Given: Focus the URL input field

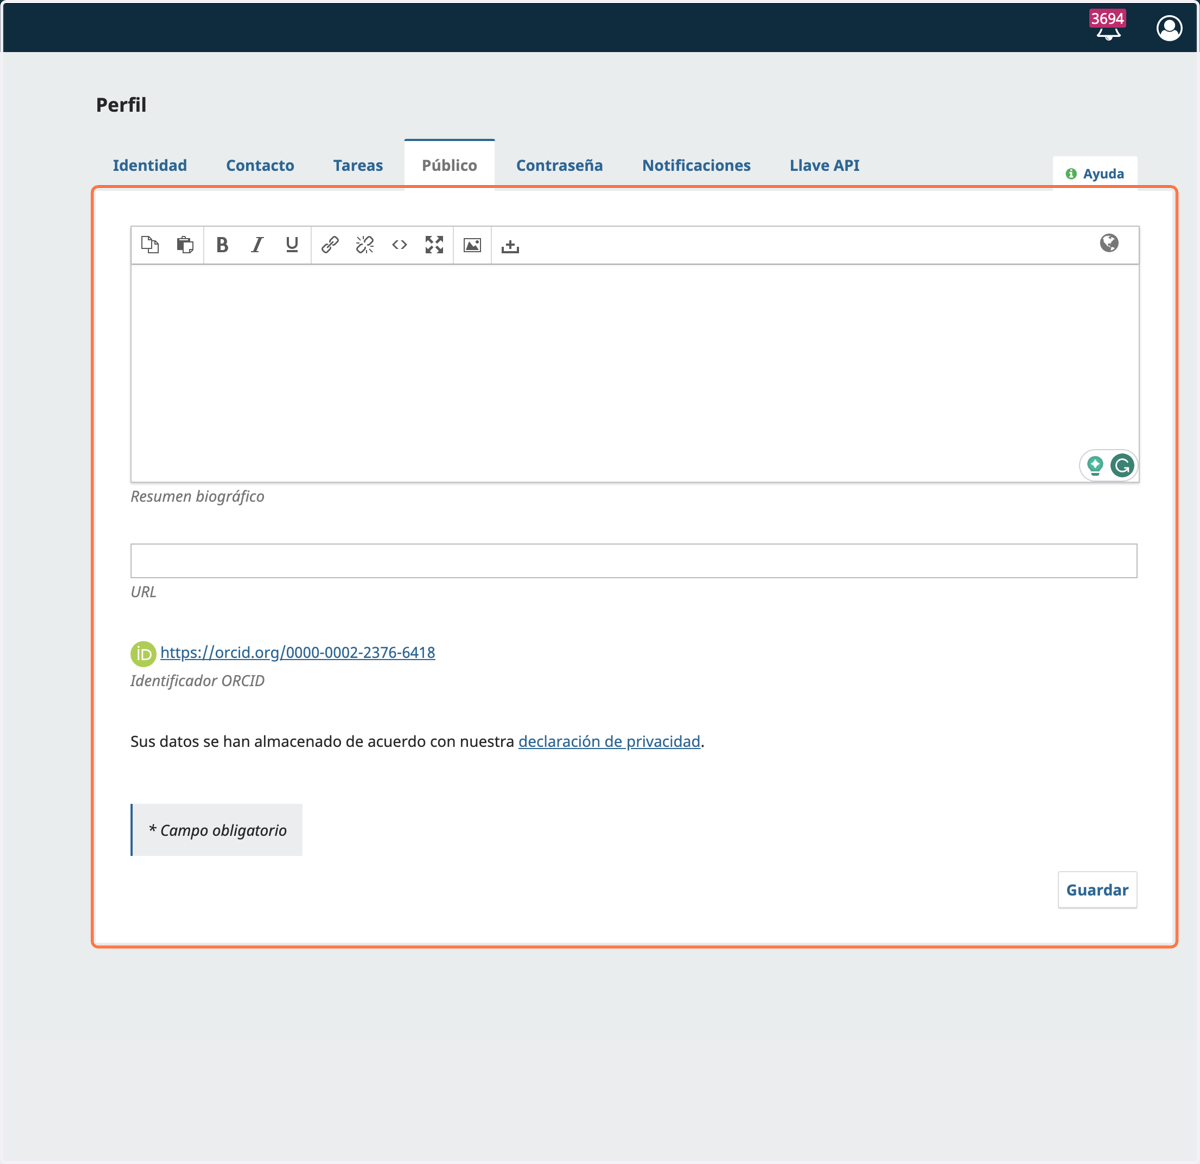Looking at the screenshot, I should coord(634,561).
